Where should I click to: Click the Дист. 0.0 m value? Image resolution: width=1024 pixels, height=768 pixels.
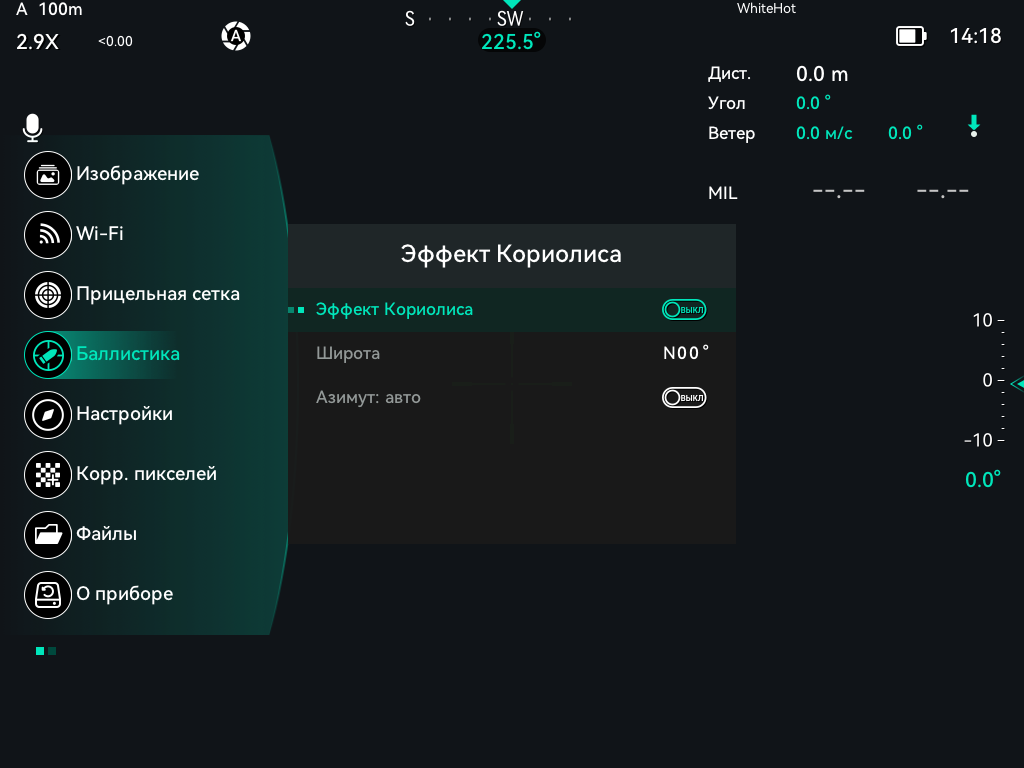point(822,74)
